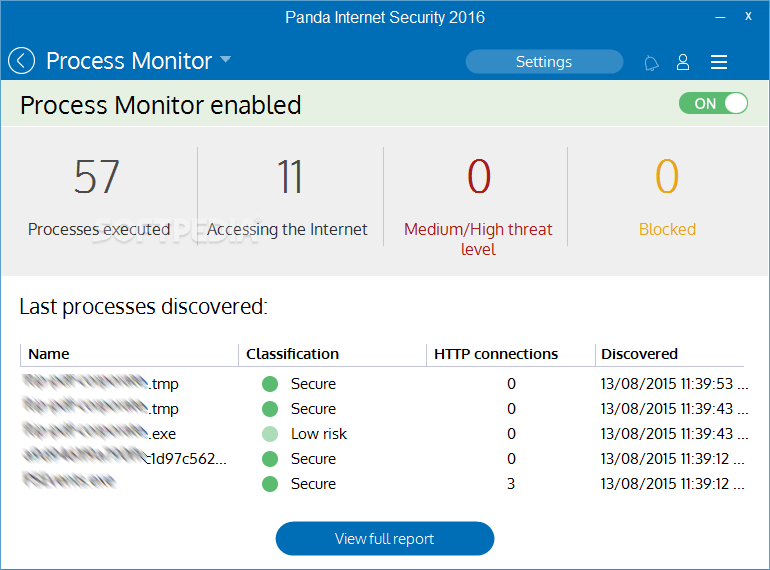Click the HTTP connections value 3
770x570 pixels.
tap(511, 484)
